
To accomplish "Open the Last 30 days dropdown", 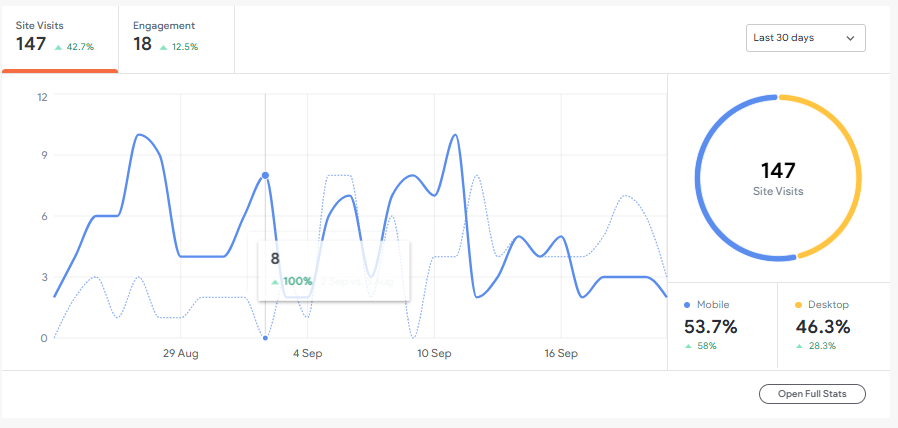I will click(805, 38).
